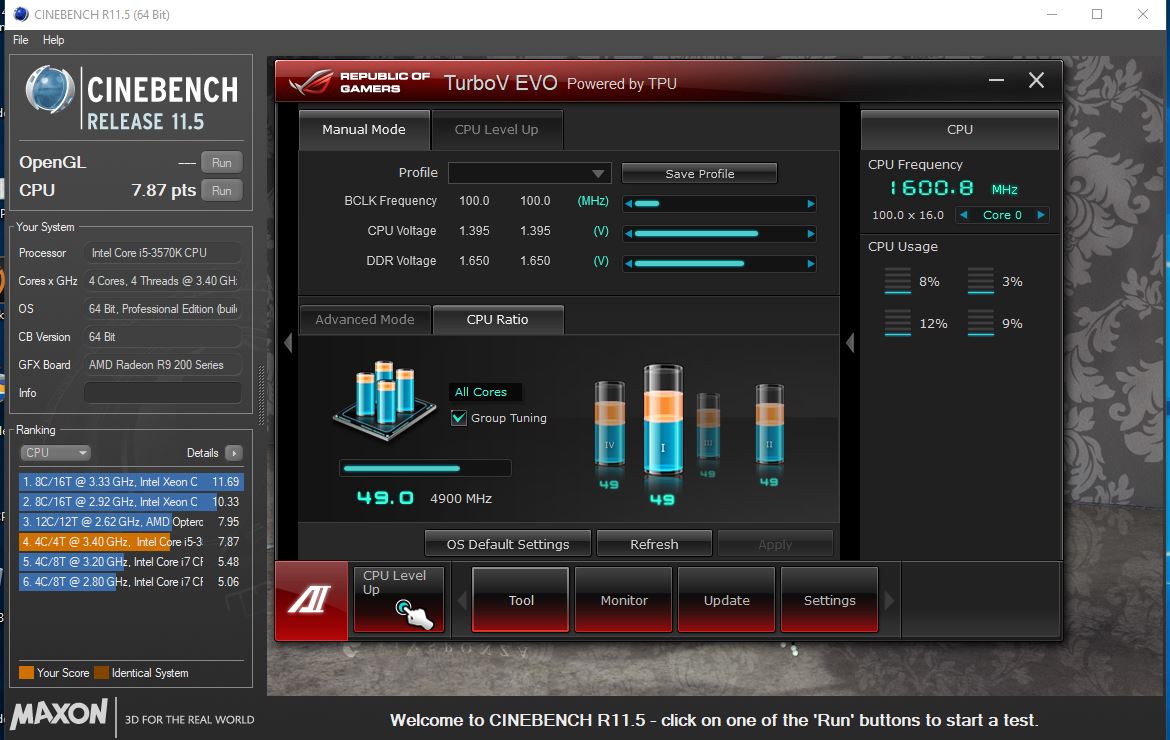
Task: Open the CPU Level Up shortcut tile
Action: [398, 600]
